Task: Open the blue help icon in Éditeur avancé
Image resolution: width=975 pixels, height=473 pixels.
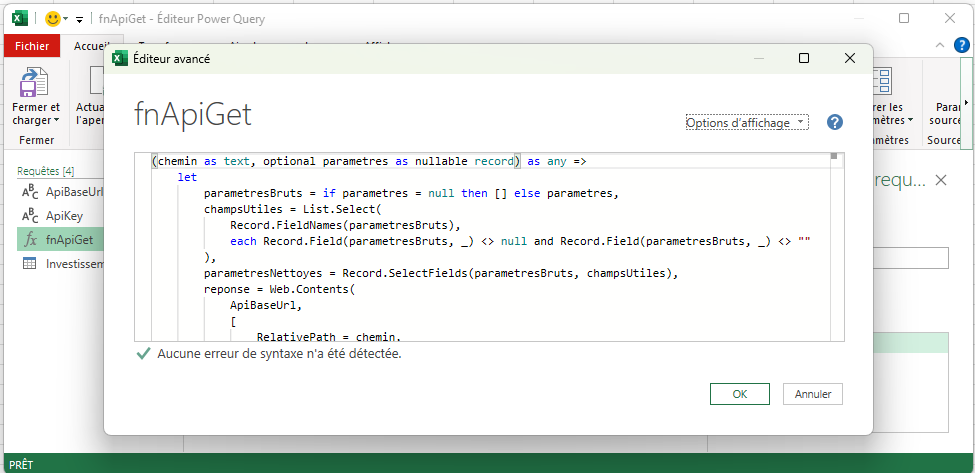Action: (834, 122)
